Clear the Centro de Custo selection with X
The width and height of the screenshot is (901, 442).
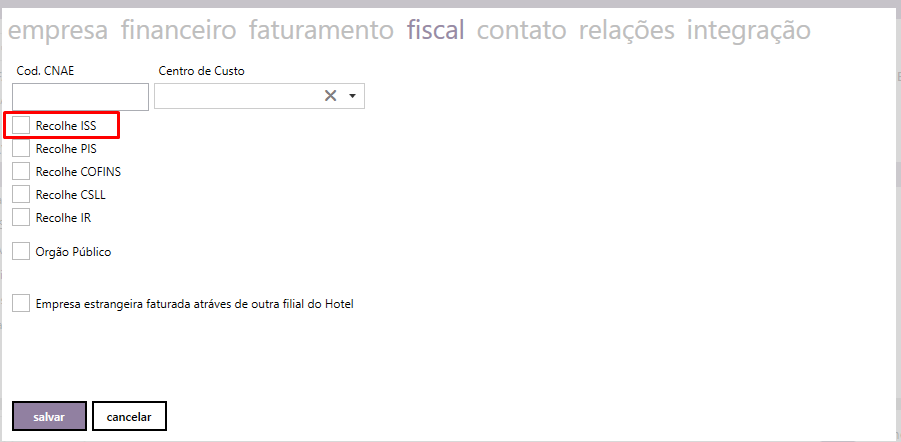(330, 96)
